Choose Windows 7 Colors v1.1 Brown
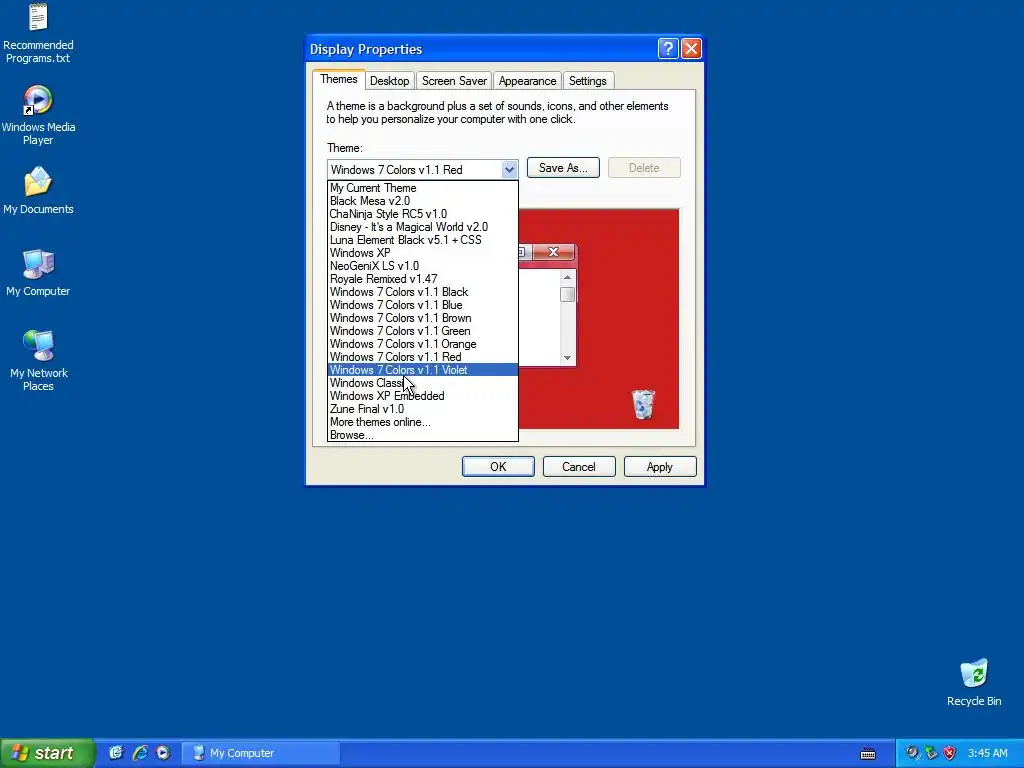The width and height of the screenshot is (1024, 768). [x=423, y=318]
